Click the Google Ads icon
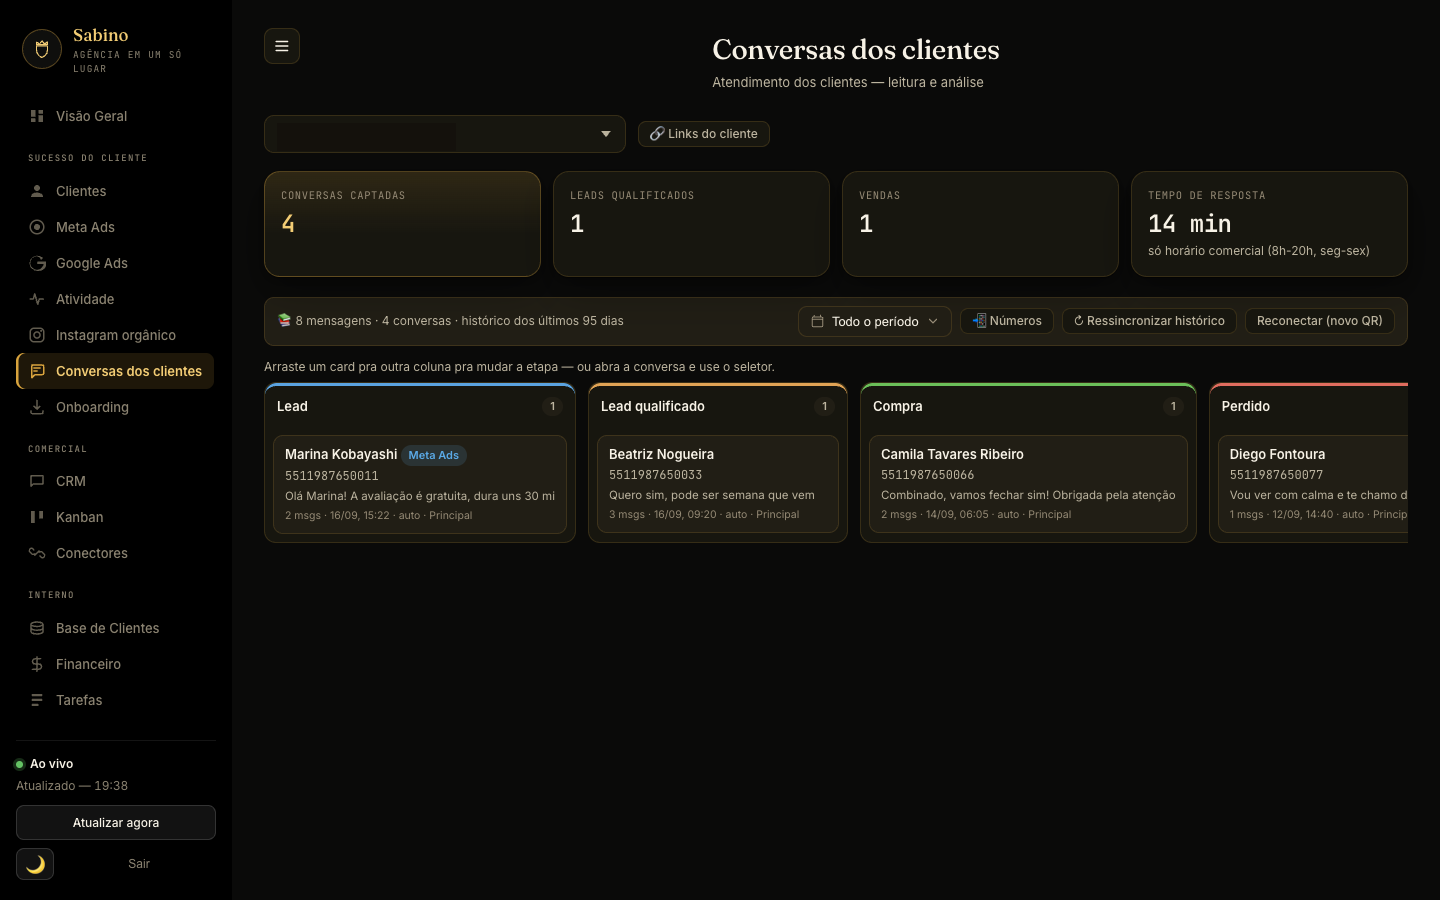Screen dimensions: 1440x900 37,263
